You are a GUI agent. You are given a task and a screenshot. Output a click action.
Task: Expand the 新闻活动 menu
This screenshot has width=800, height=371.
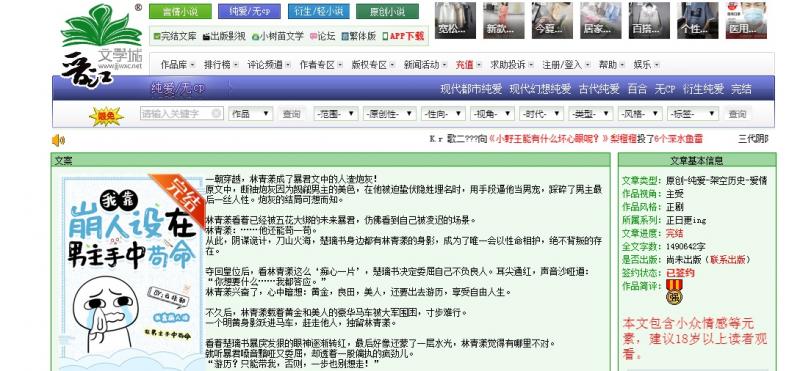(x=426, y=65)
